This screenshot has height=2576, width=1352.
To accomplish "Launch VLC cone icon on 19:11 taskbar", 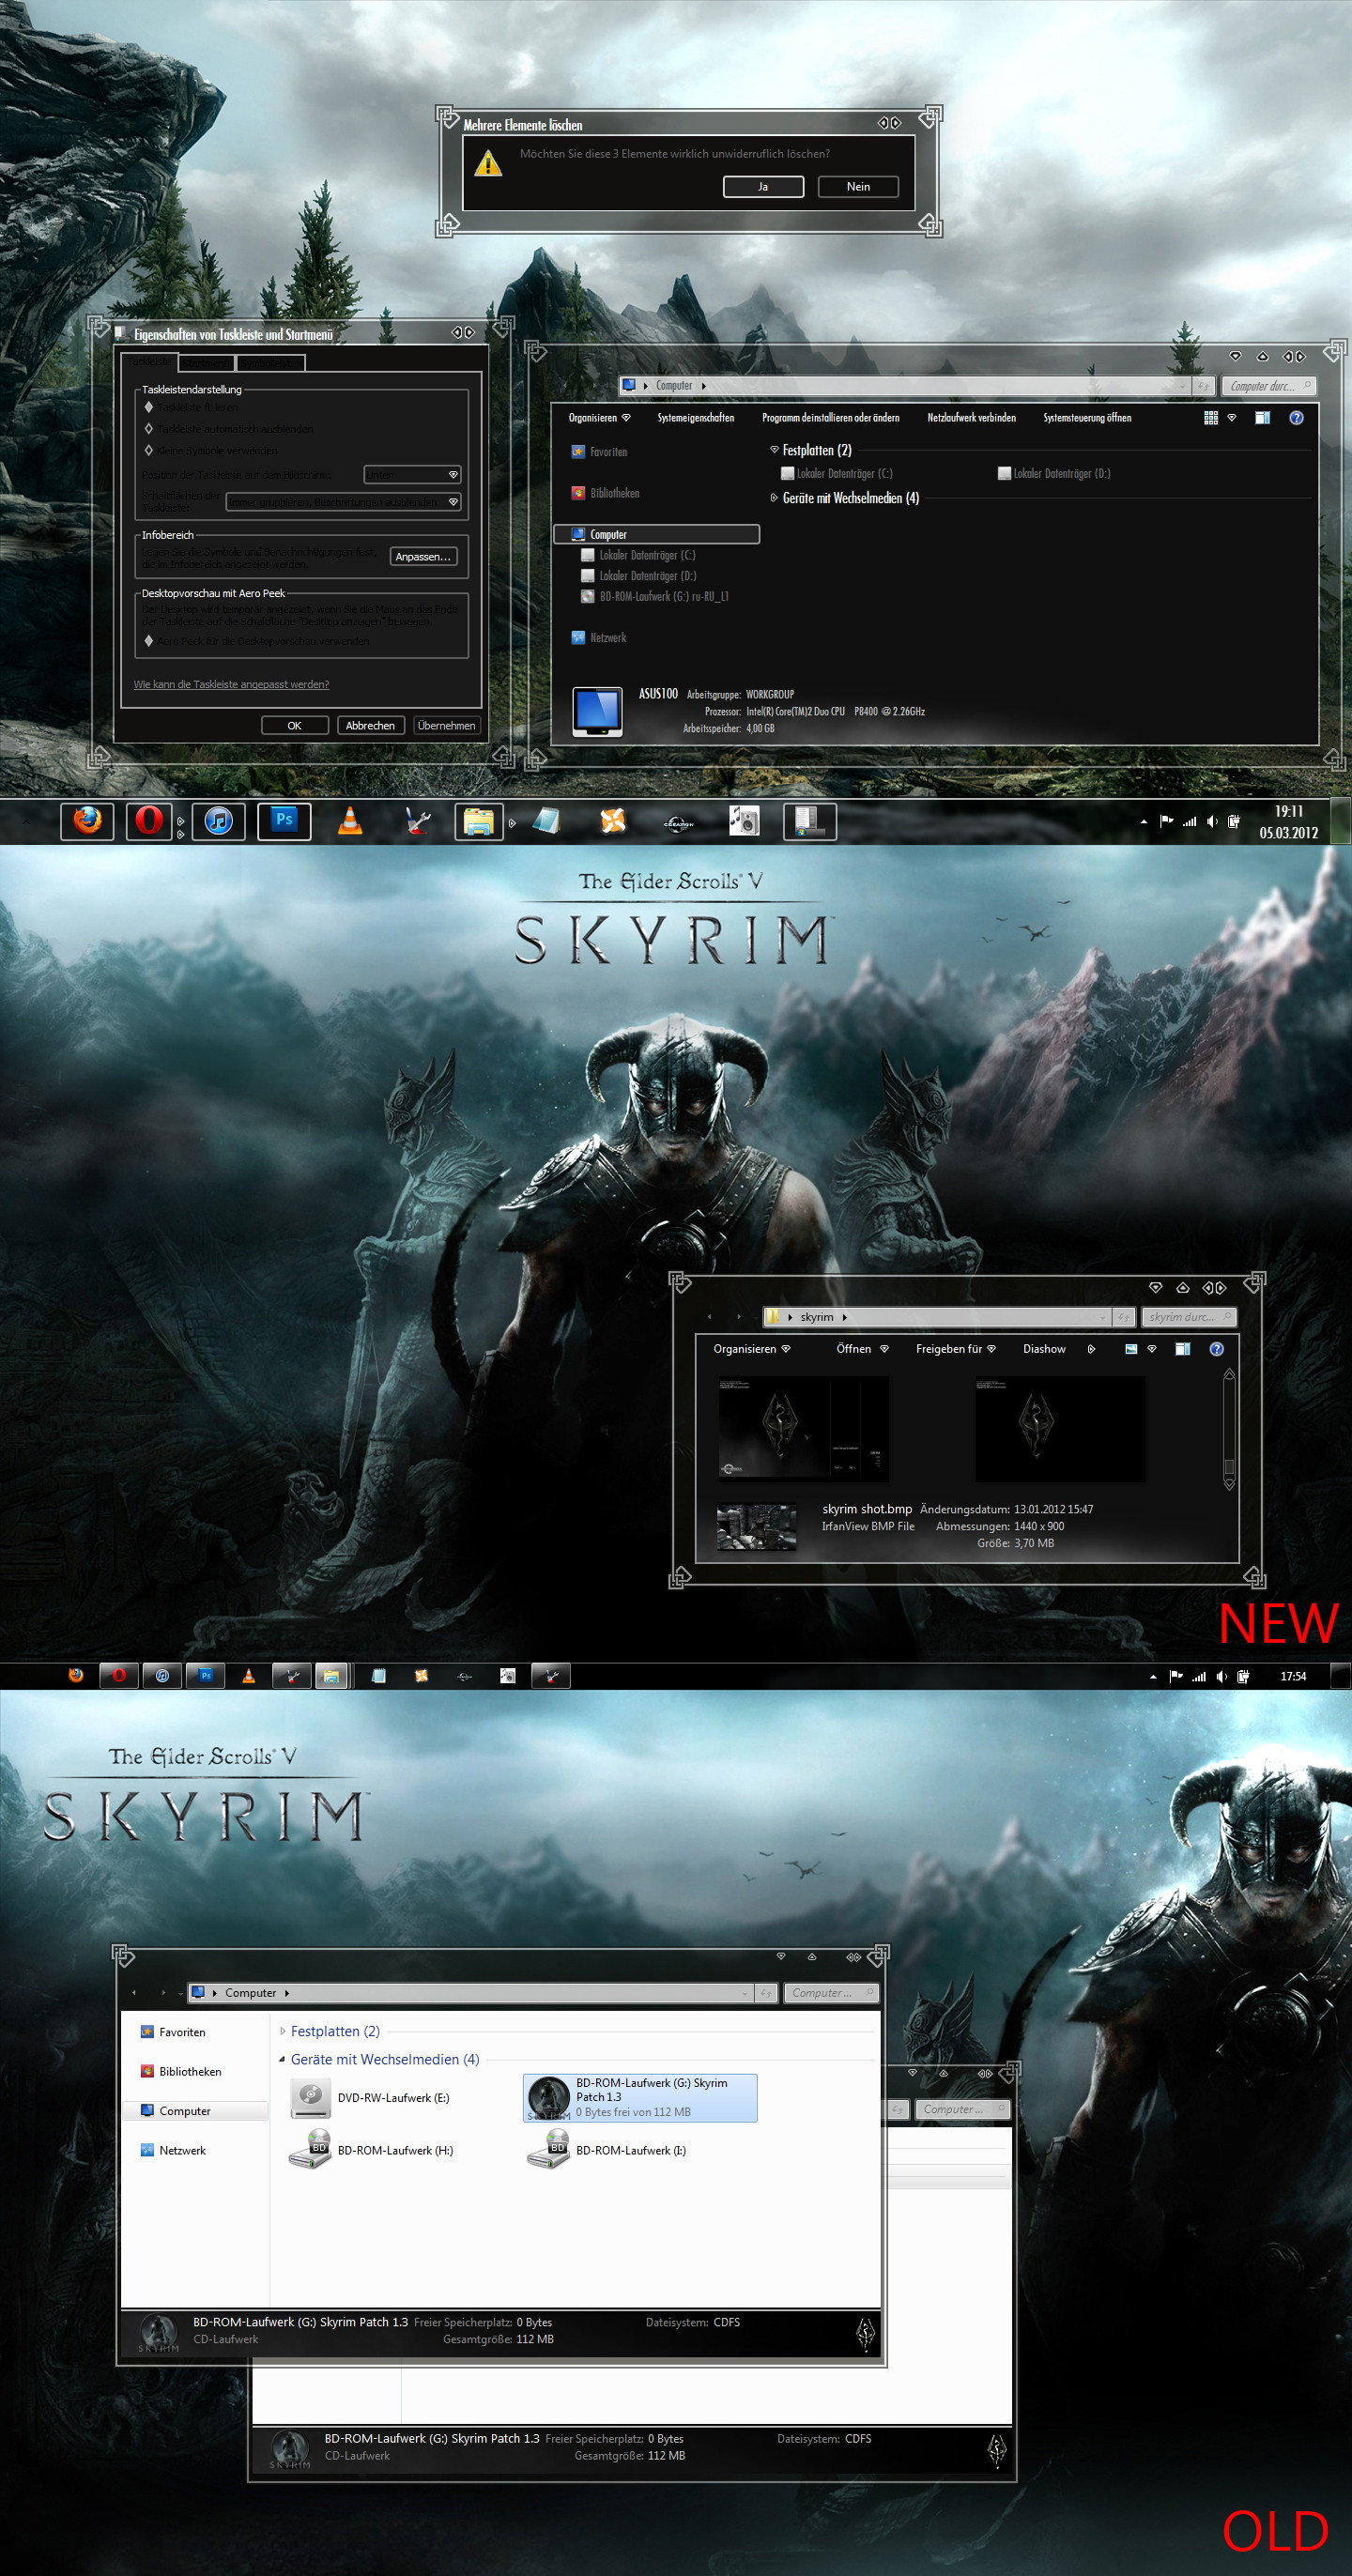I will [x=350, y=821].
